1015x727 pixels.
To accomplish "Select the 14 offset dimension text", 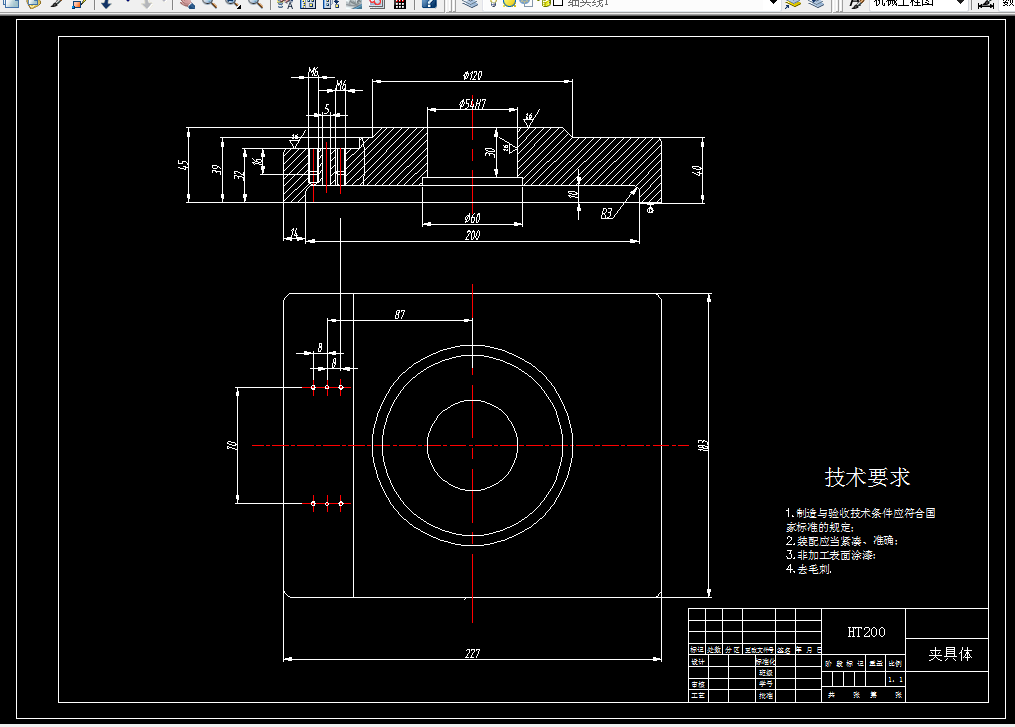I will 294,233.
